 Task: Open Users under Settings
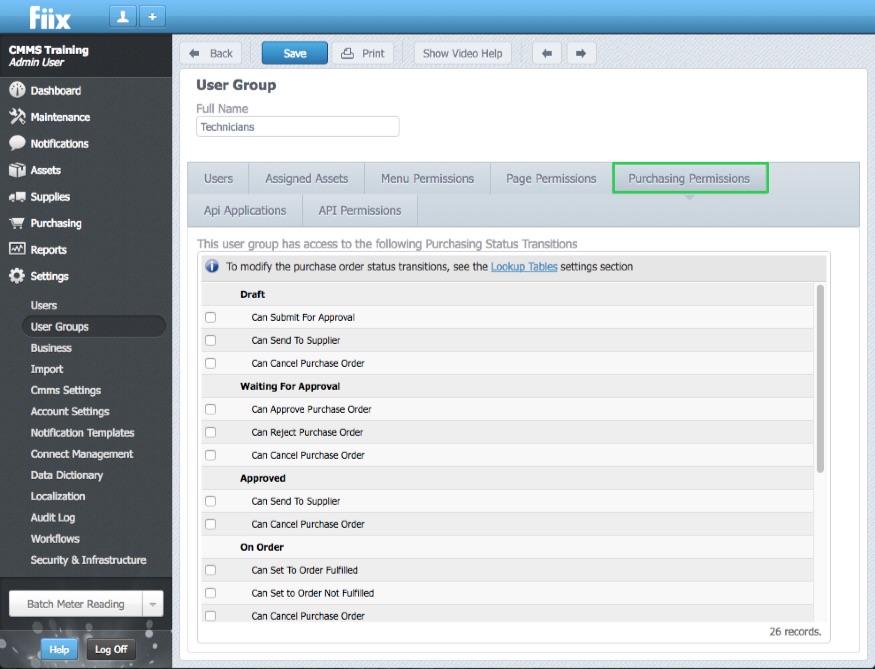(44, 305)
